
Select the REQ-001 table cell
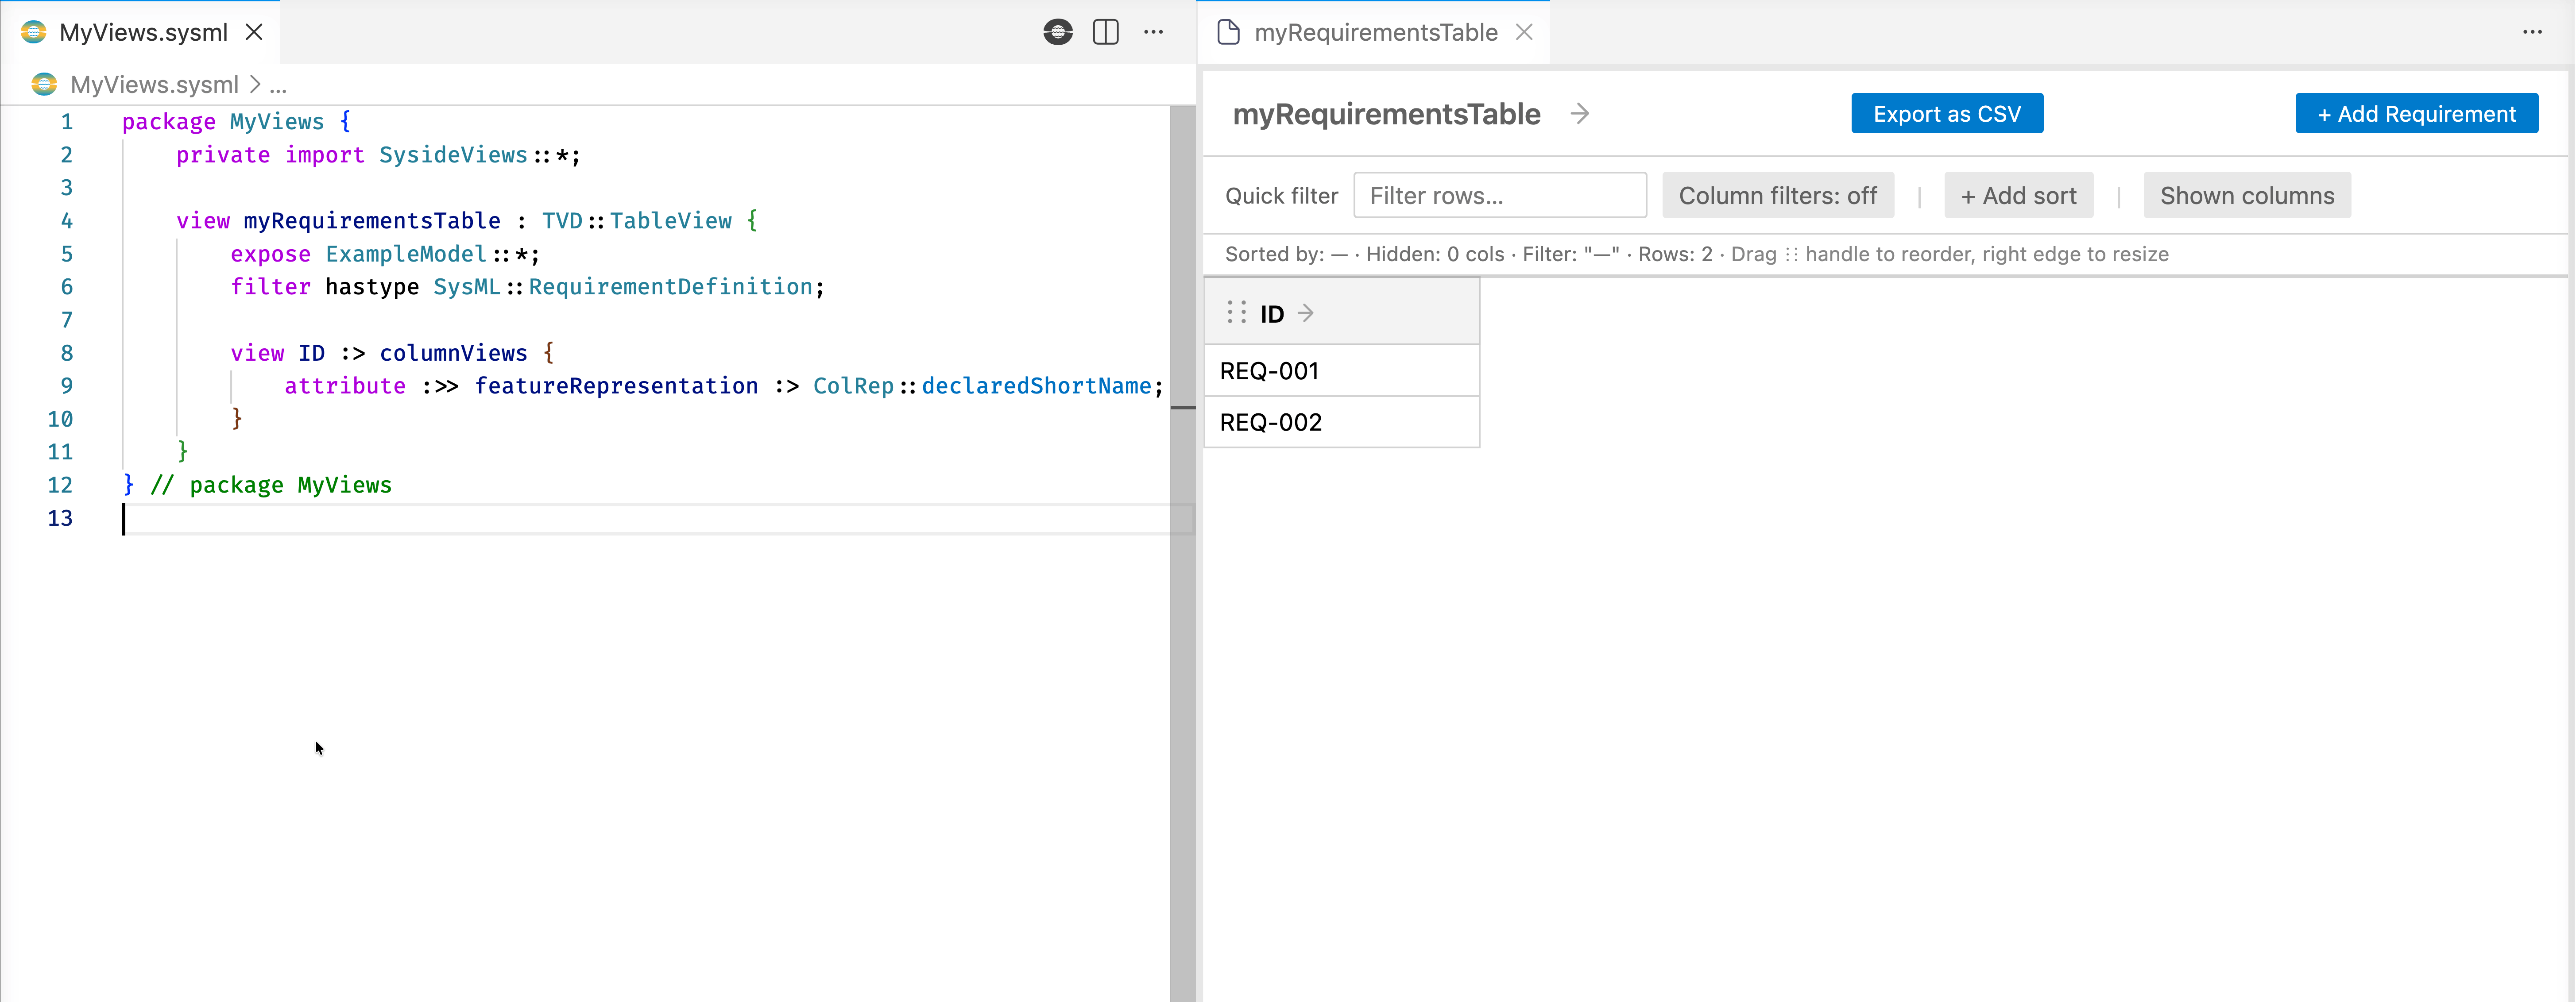[1342, 371]
